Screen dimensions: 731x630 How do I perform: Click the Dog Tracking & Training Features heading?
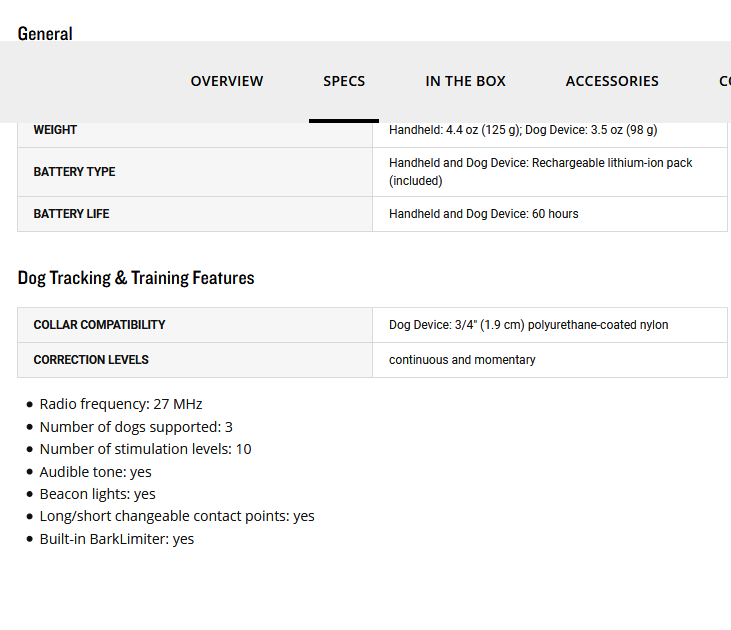pos(136,278)
